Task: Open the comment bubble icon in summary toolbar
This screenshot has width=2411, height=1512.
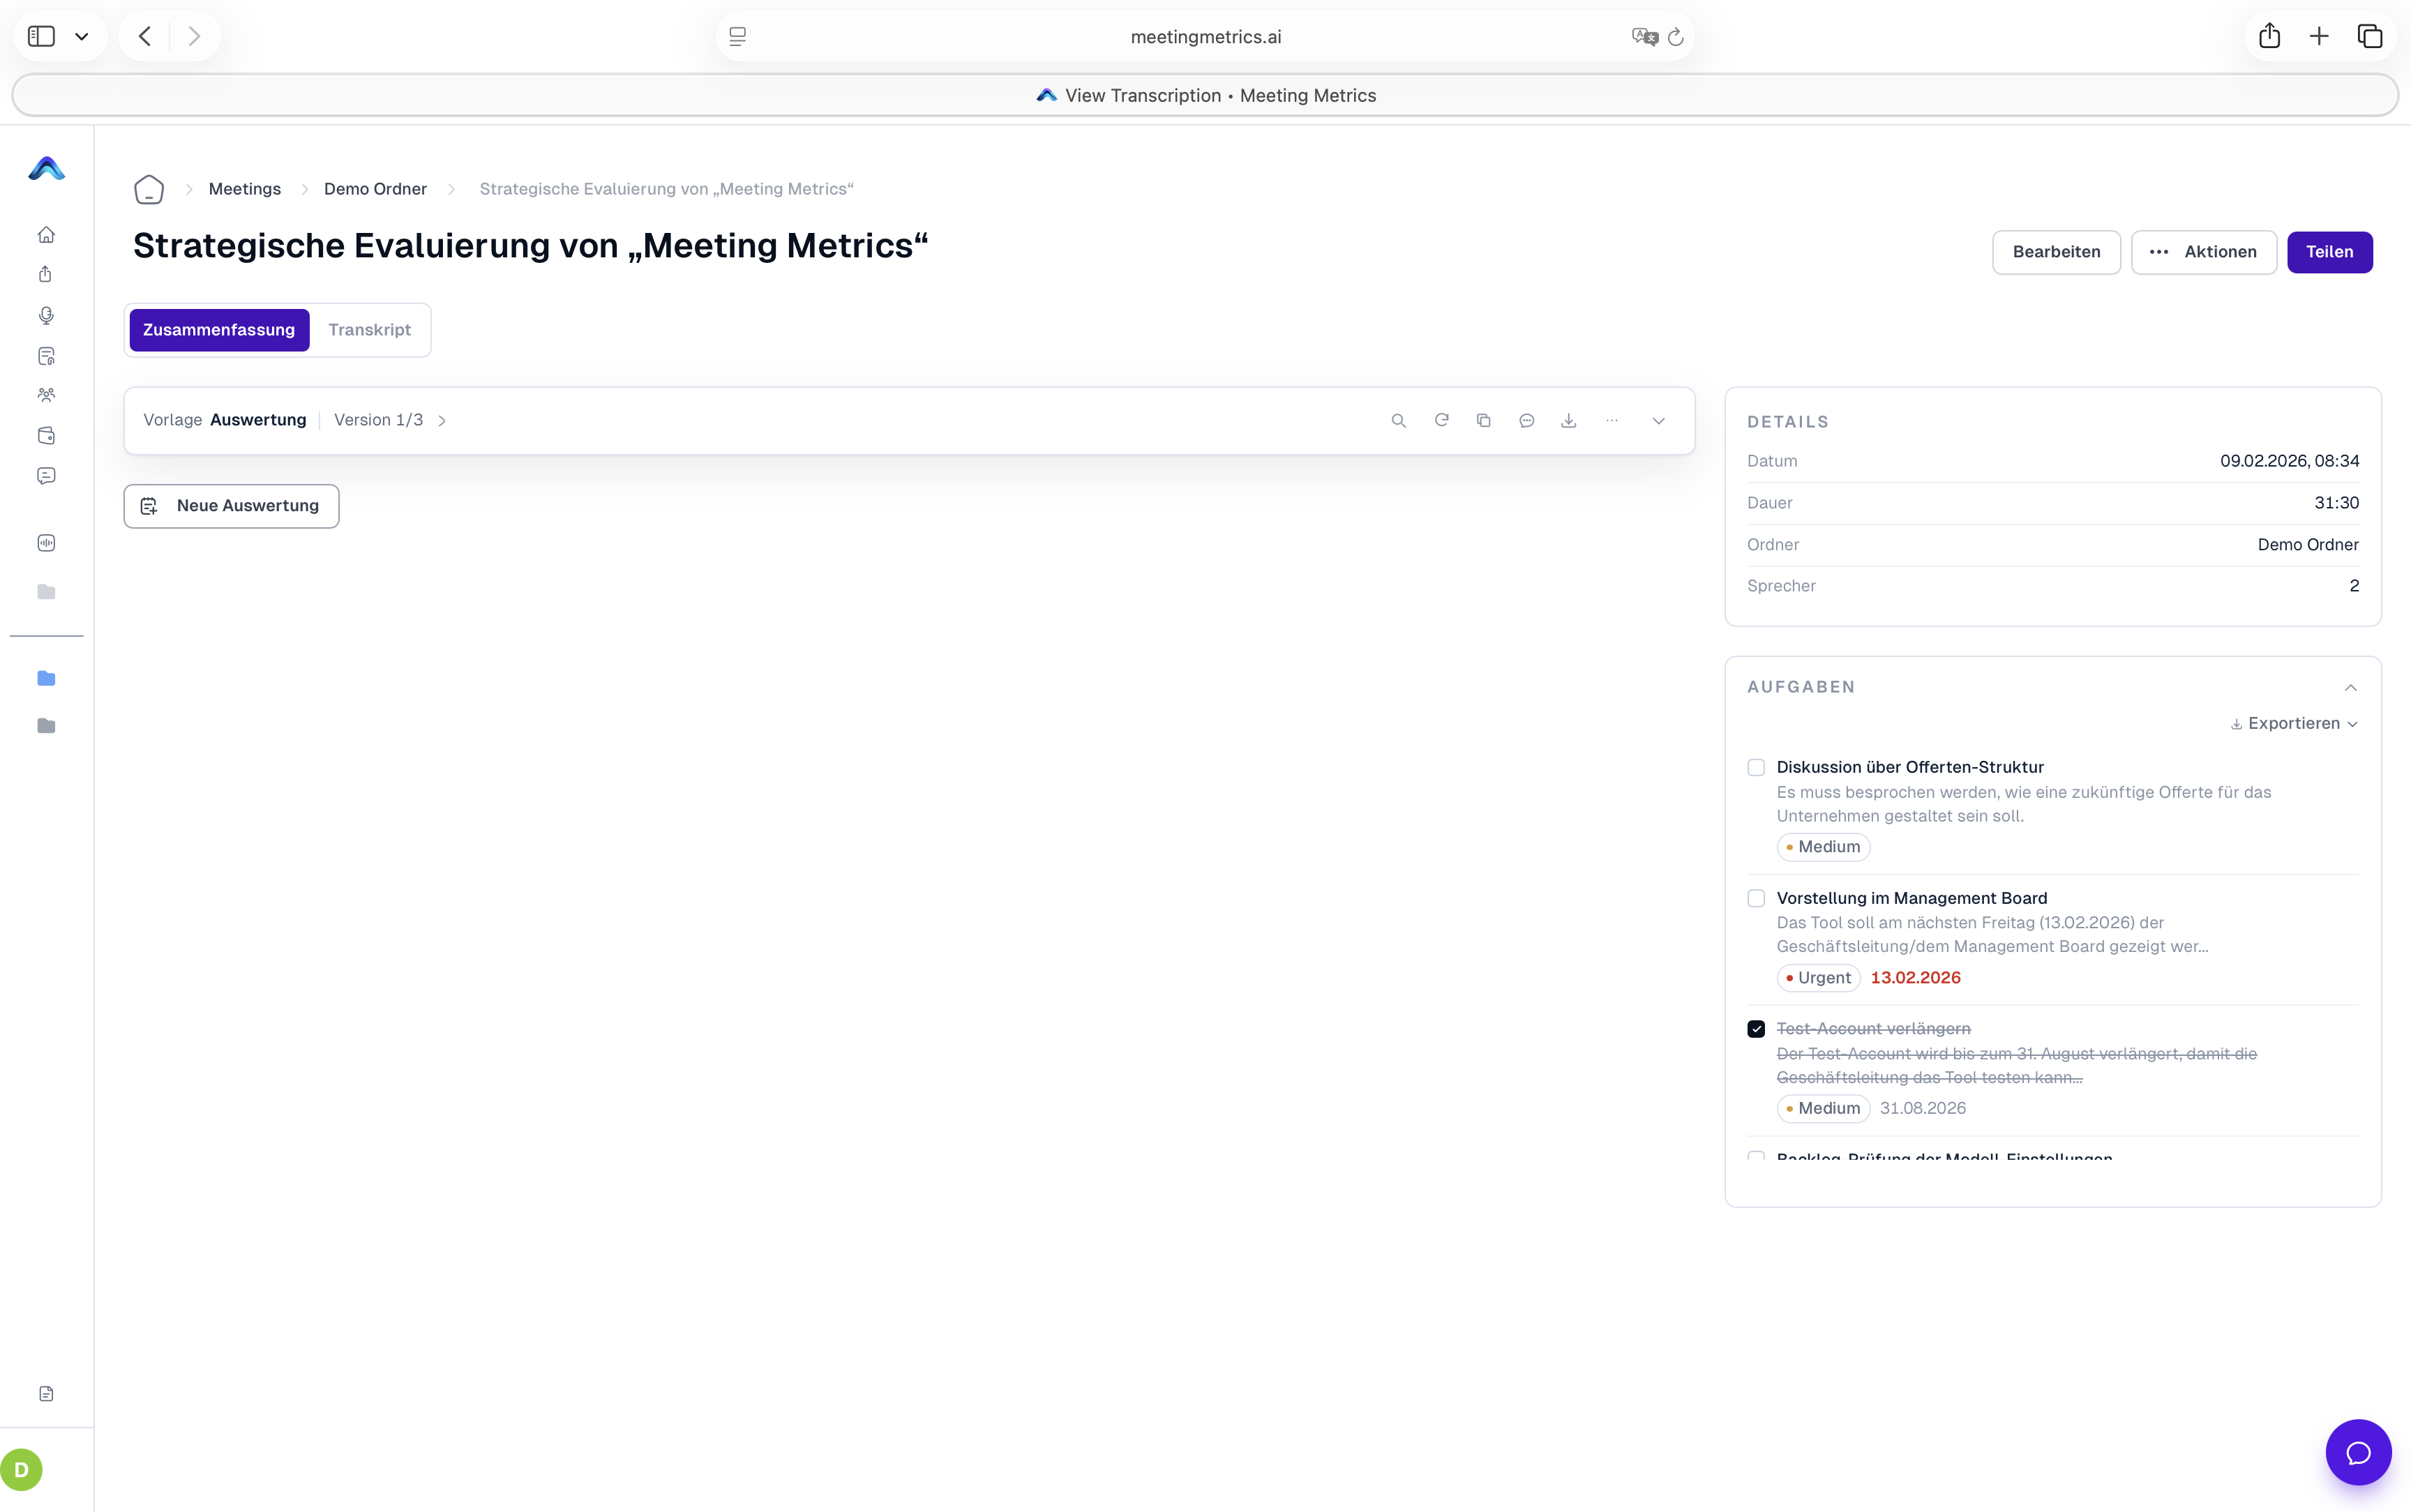Action: point(1527,421)
